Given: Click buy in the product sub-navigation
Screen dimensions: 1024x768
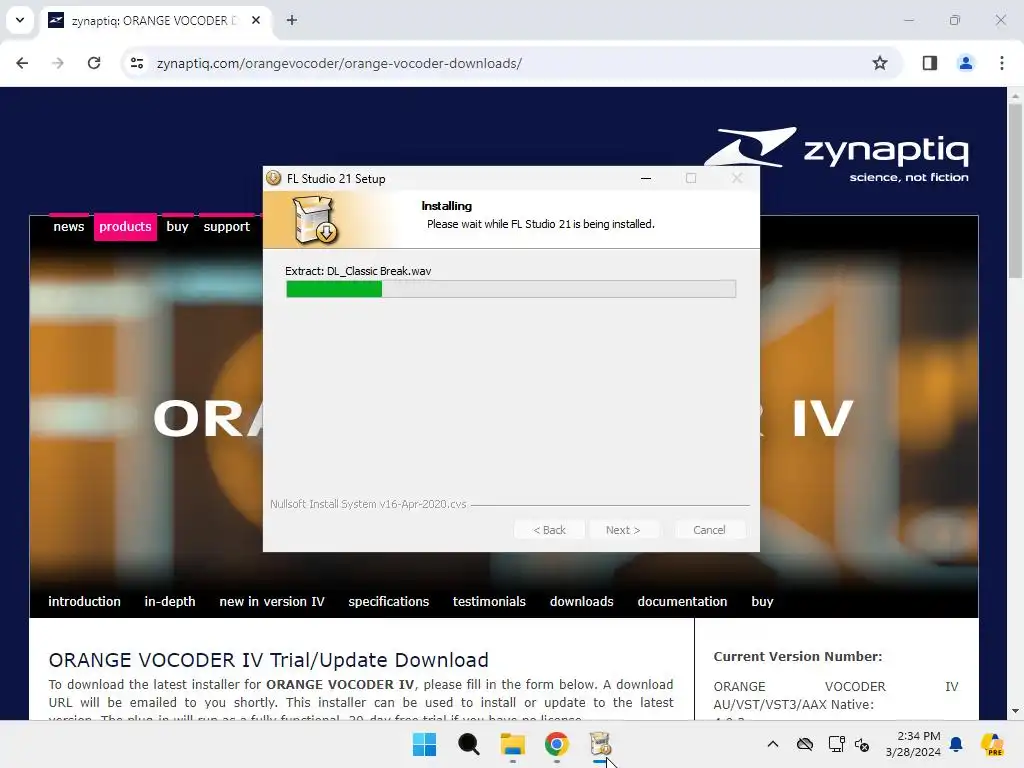Looking at the screenshot, I should [x=762, y=601].
